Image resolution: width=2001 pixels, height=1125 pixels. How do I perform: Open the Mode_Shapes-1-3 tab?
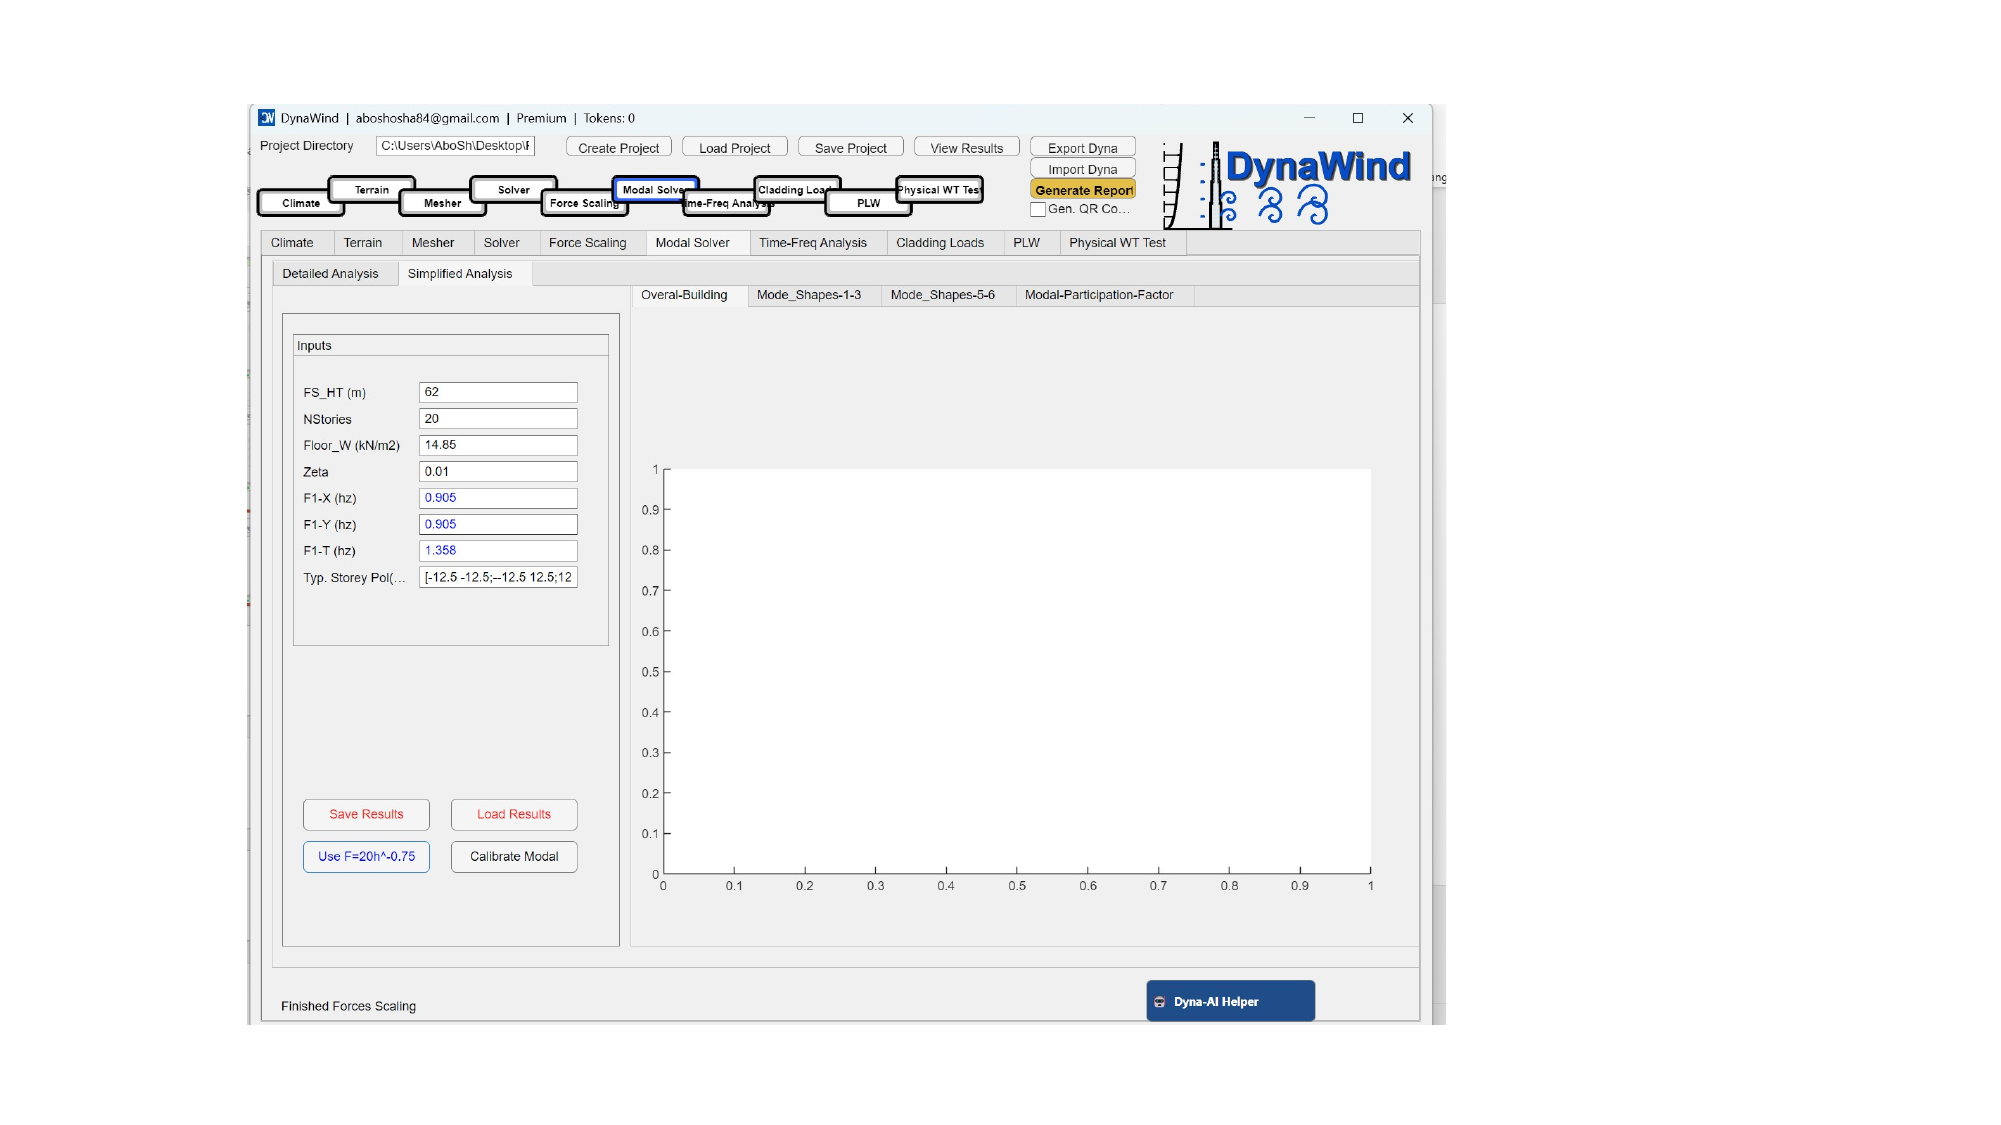[809, 295]
